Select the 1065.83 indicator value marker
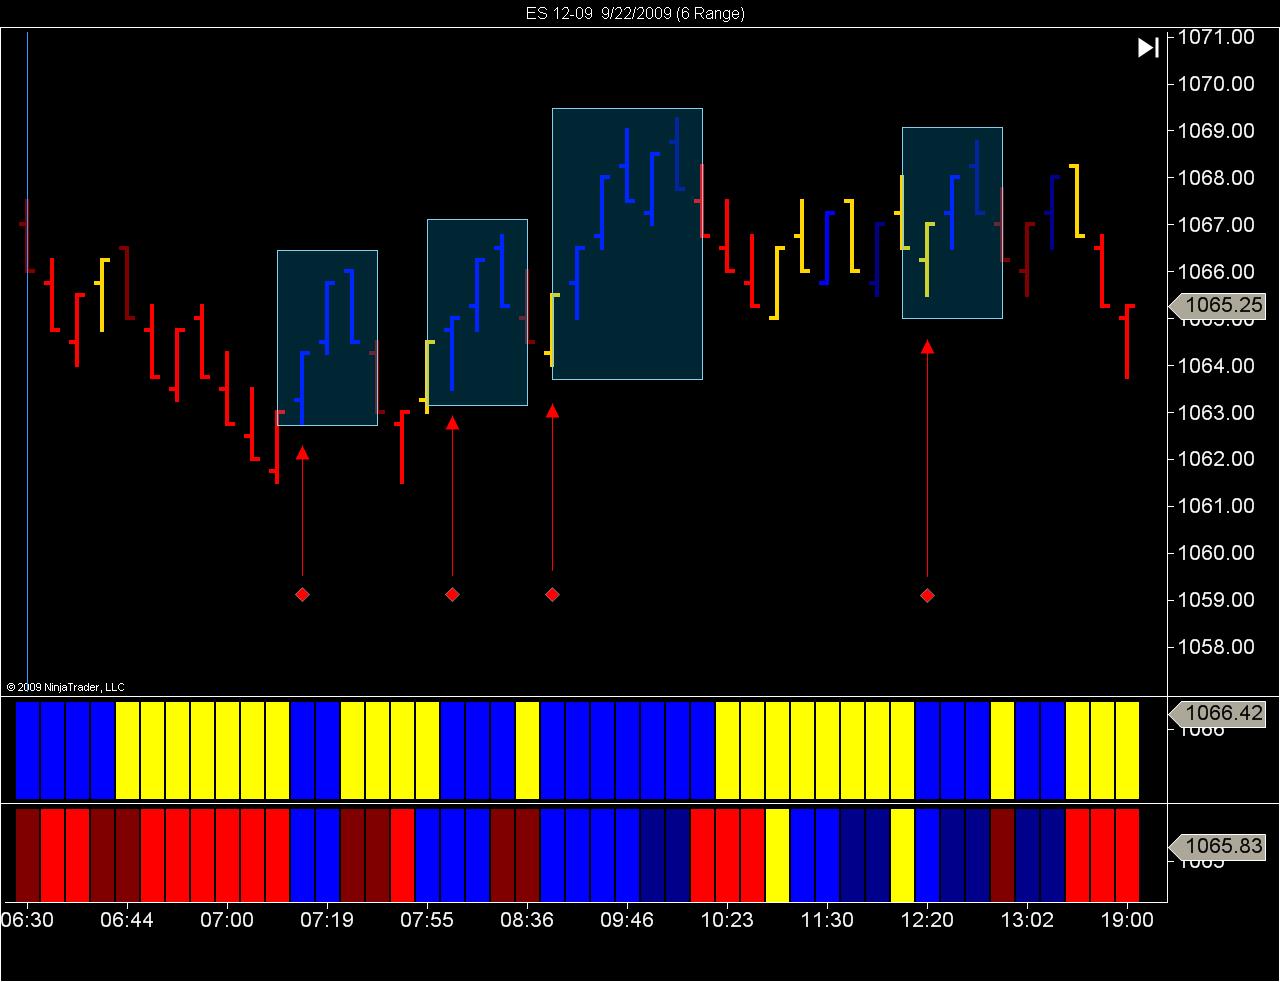Viewport: 1280px width, 982px height. pos(1217,846)
